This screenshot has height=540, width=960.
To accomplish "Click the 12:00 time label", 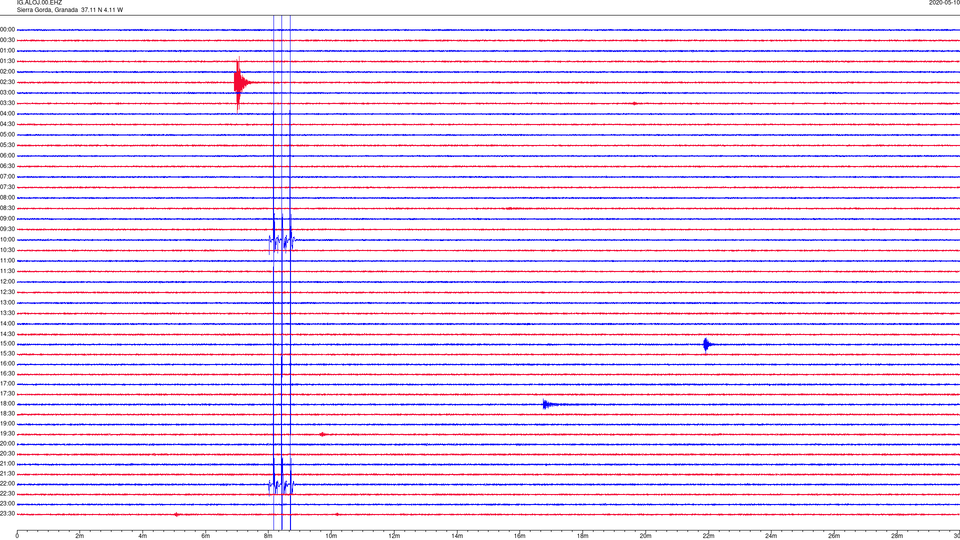I will [8, 282].
